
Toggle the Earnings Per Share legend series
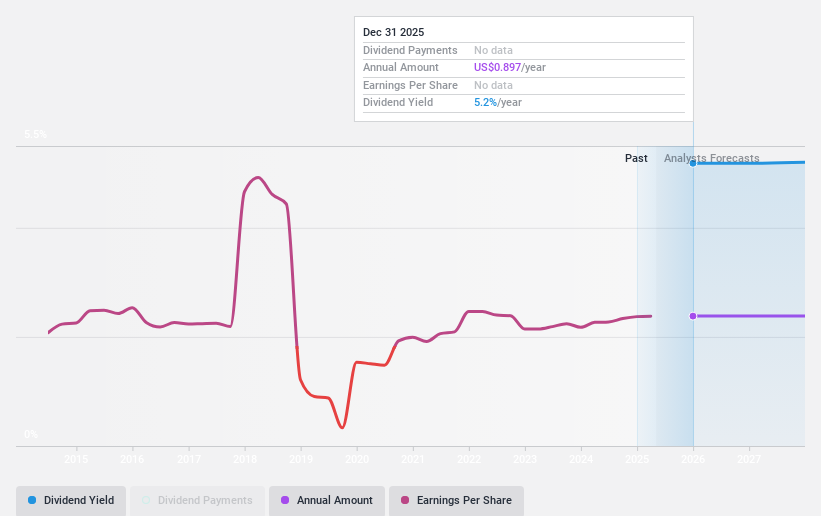click(x=456, y=500)
